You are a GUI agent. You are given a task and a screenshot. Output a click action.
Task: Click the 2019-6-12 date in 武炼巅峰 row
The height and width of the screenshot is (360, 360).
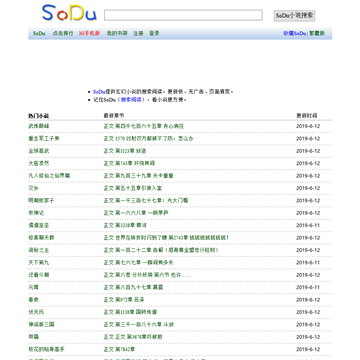click(308, 126)
